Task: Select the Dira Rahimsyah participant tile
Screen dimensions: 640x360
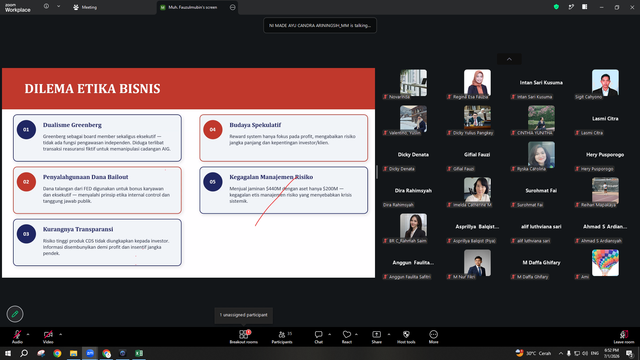Action: [413, 192]
